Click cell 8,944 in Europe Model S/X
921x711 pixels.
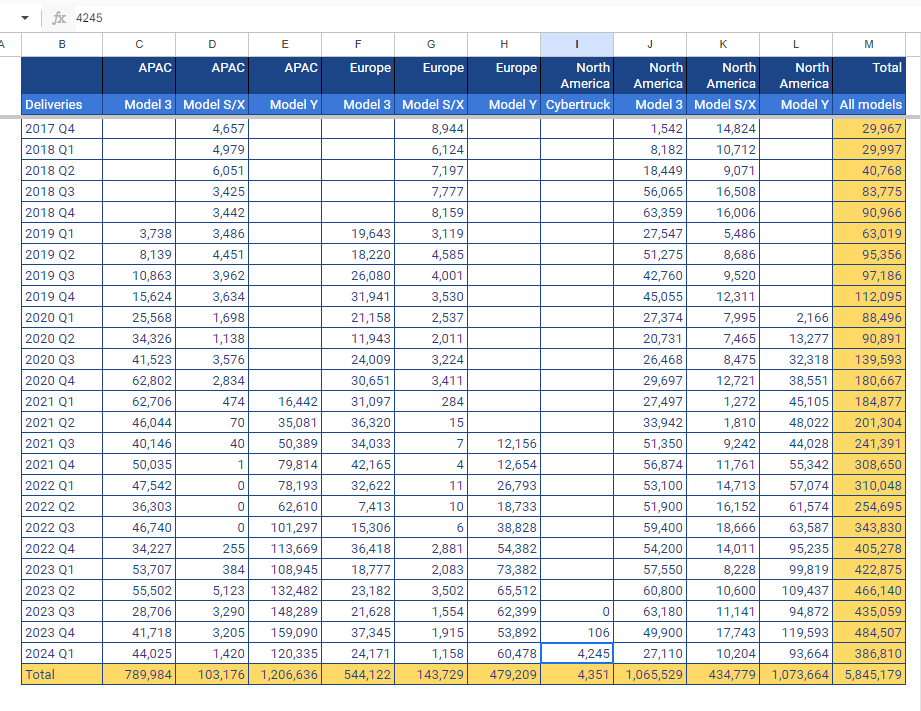(x=431, y=129)
